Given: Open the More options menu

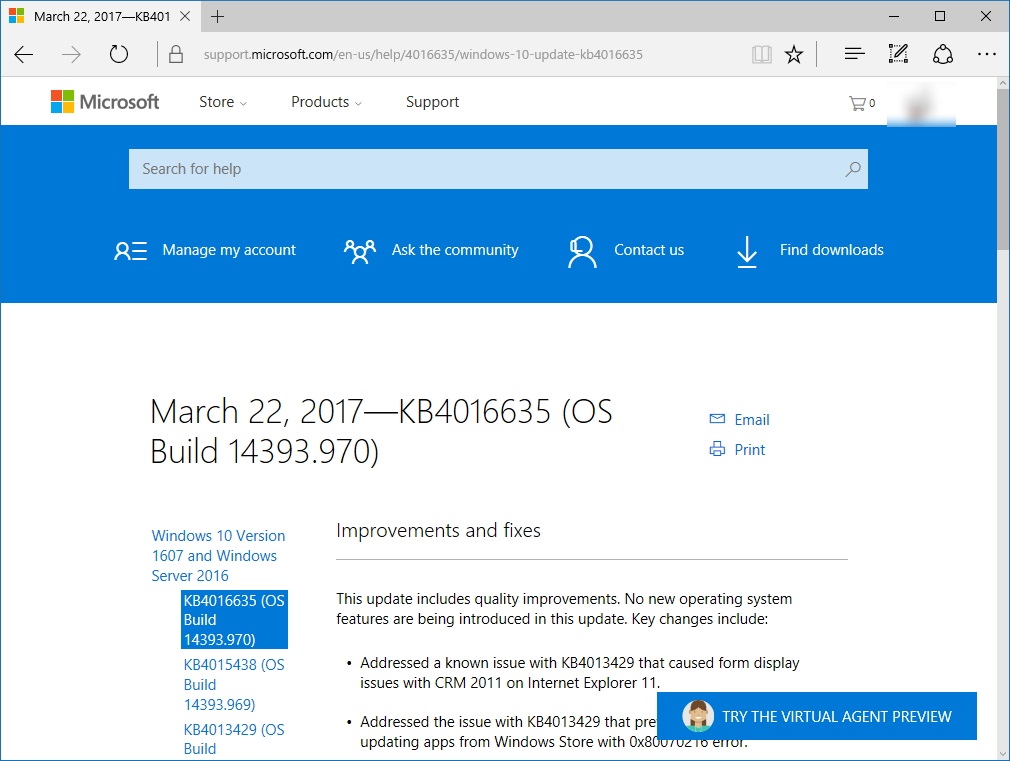Looking at the screenshot, I should coord(987,54).
